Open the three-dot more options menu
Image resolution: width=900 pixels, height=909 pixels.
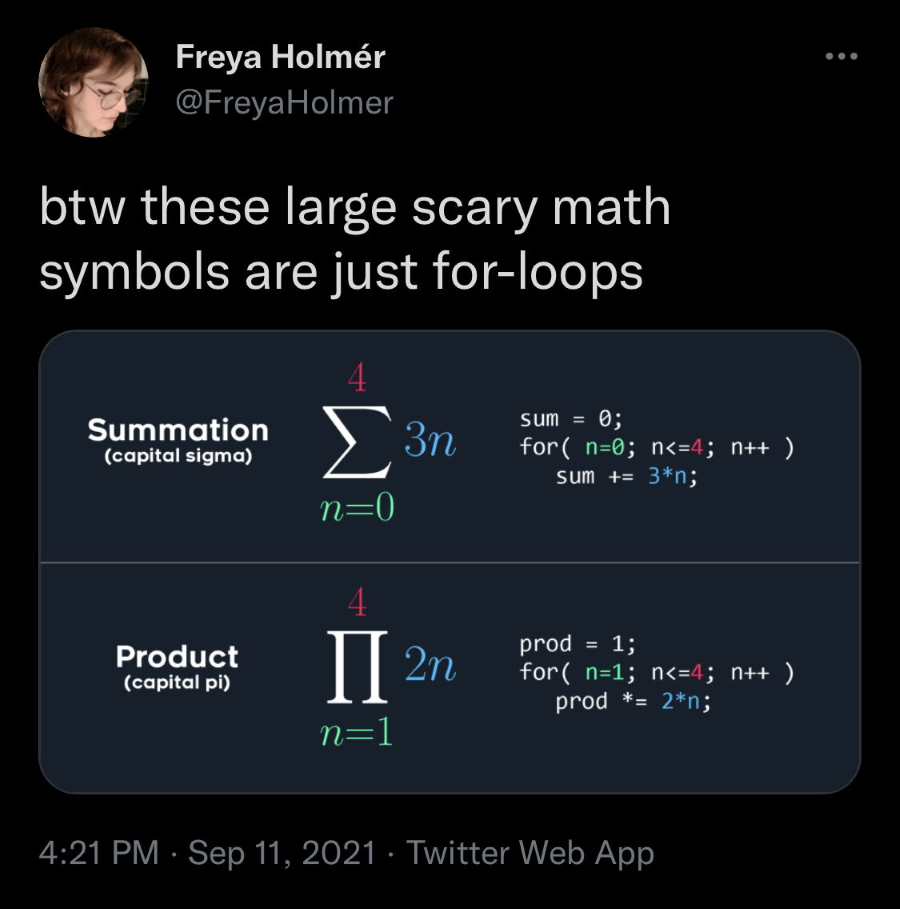tap(841, 56)
